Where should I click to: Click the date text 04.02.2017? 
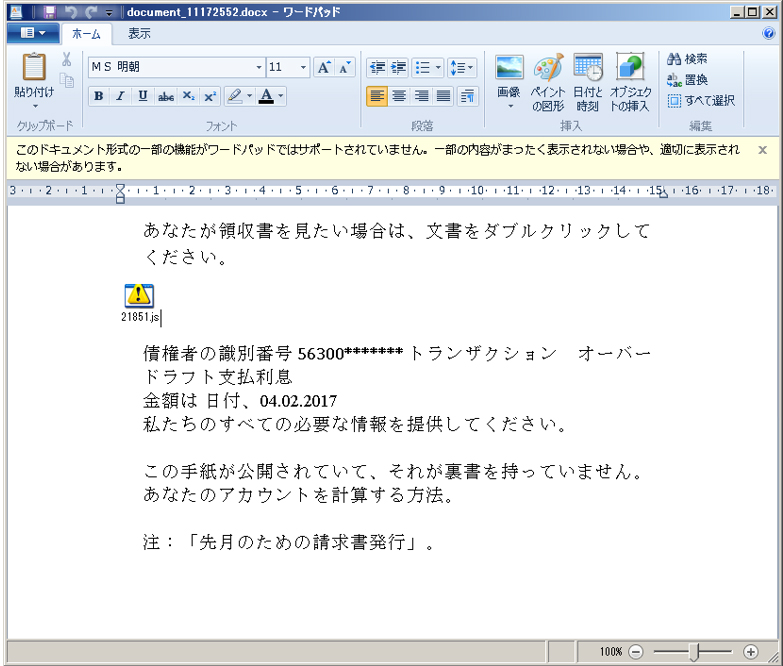click(298, 401)
